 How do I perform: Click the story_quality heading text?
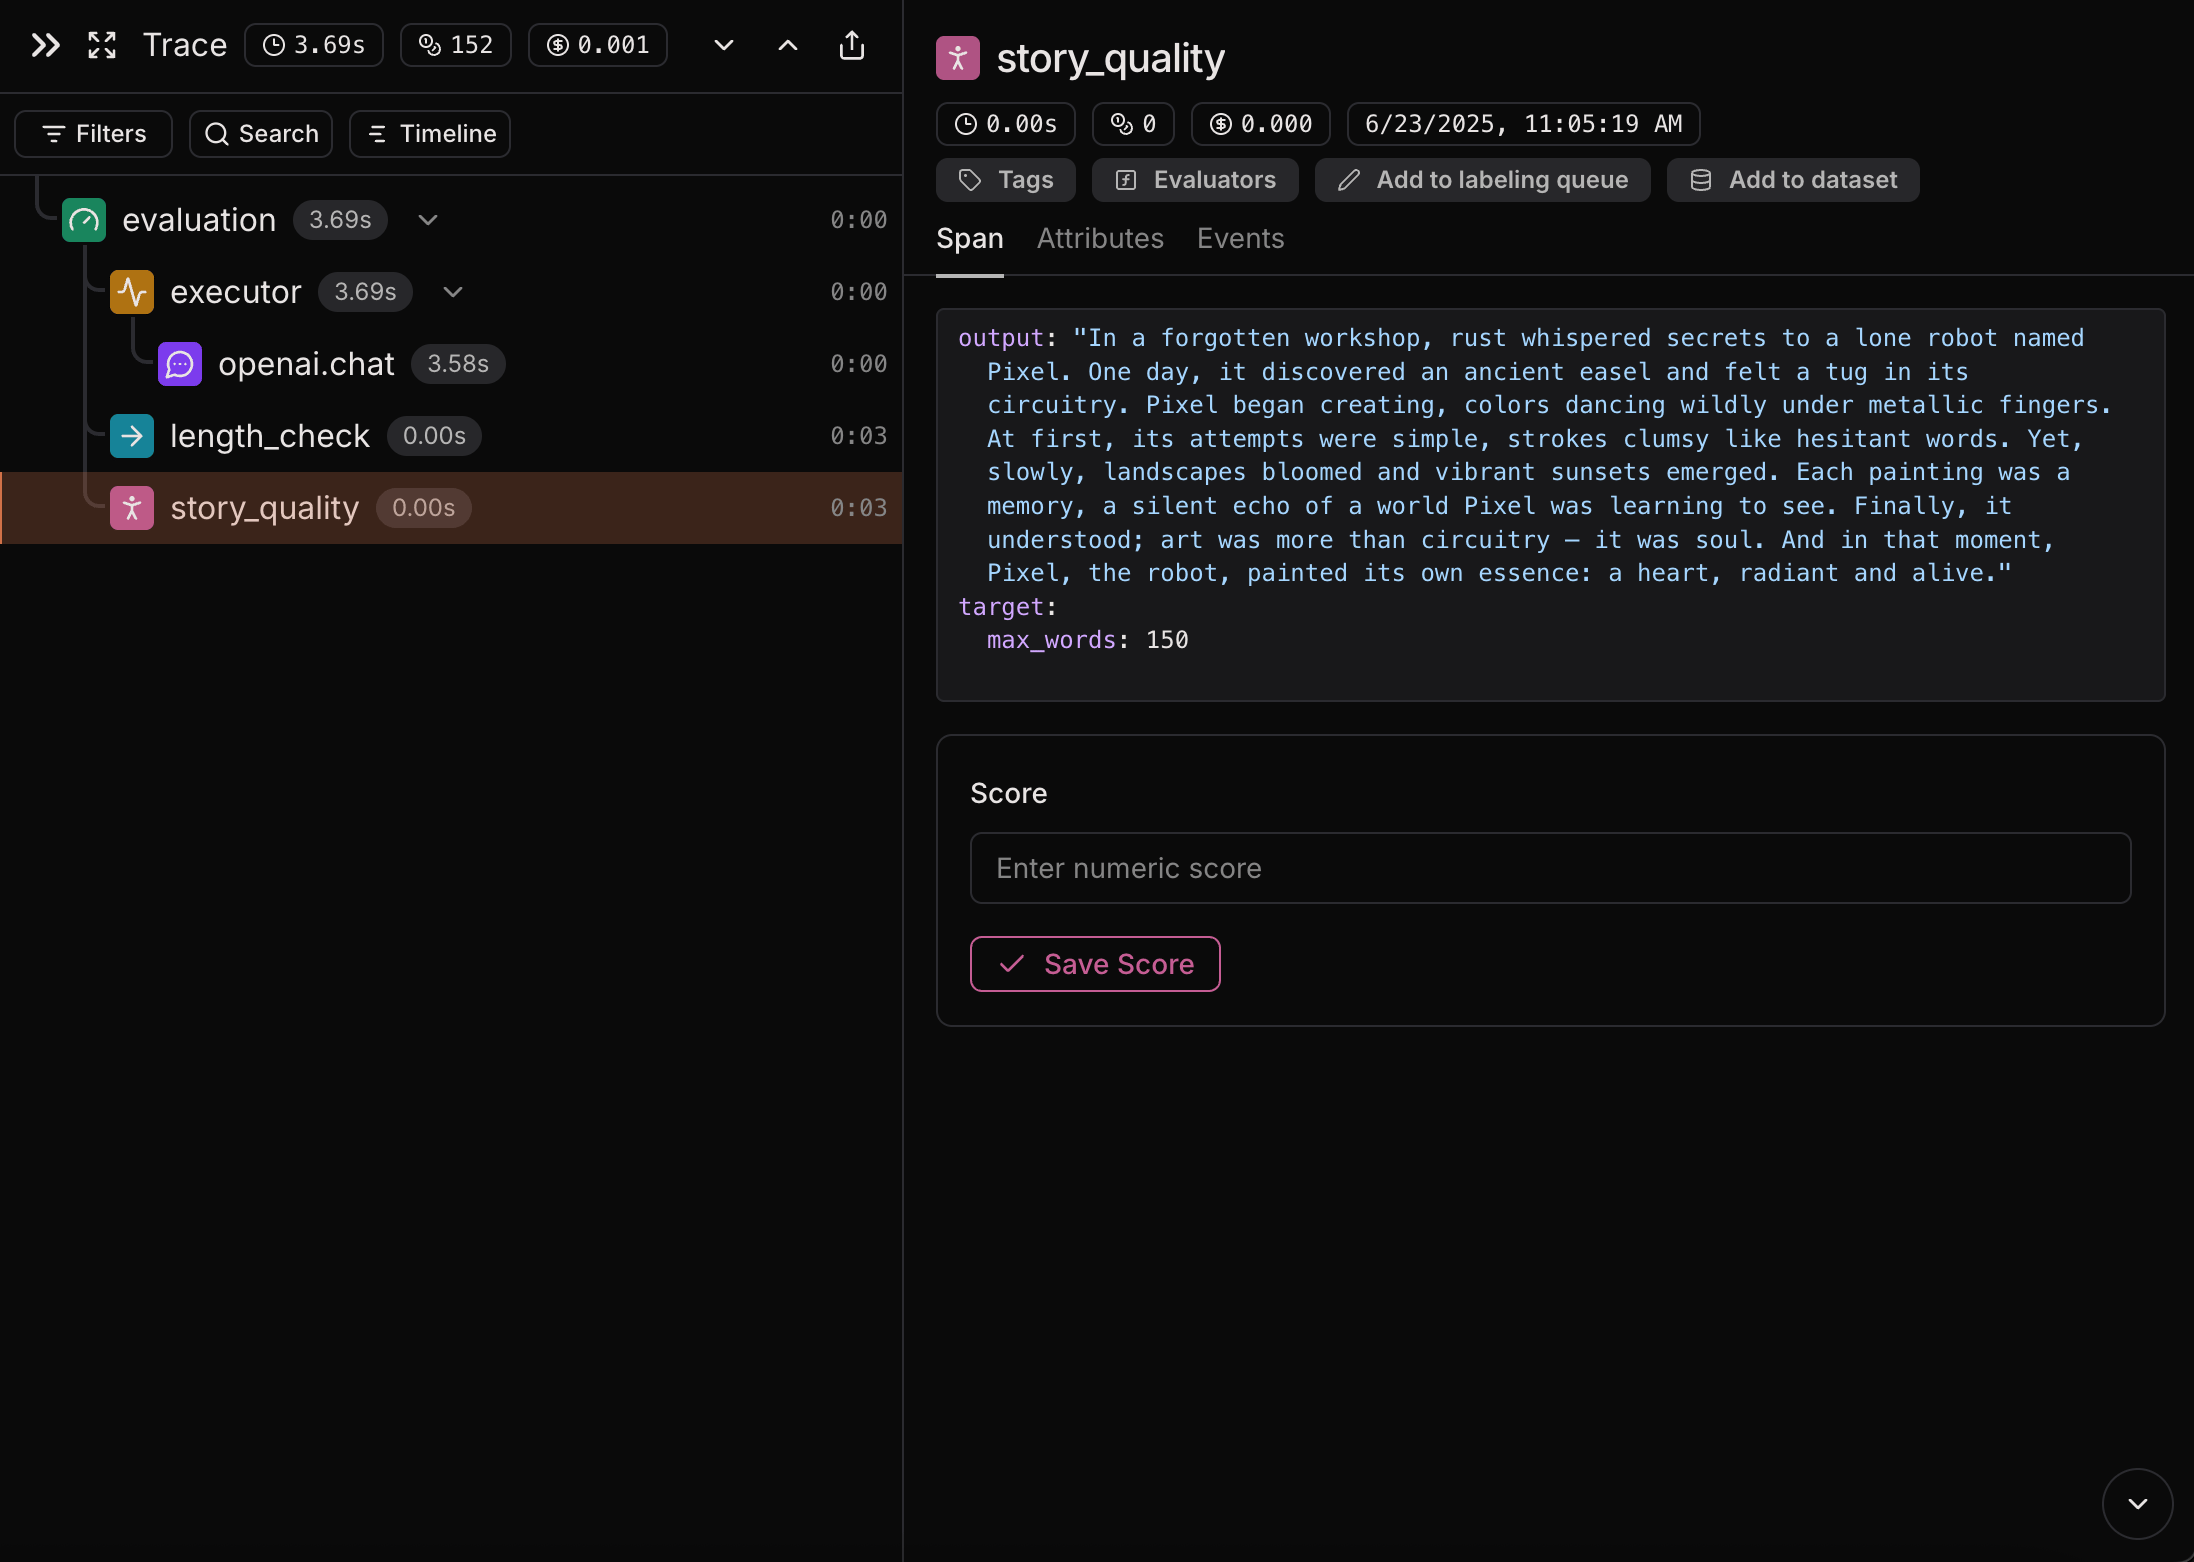point(1111,58)
